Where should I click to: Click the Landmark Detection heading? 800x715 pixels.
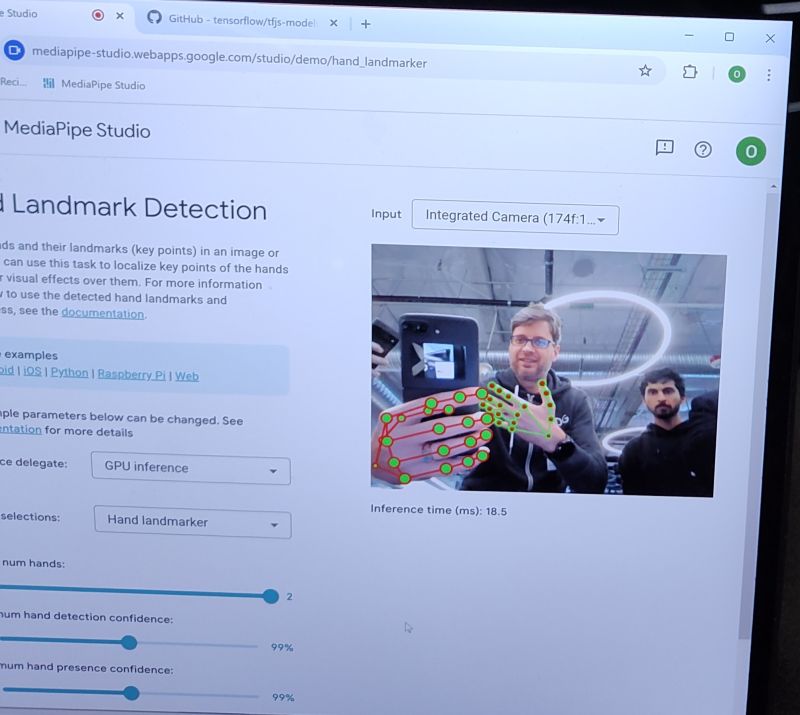(133, 207)
